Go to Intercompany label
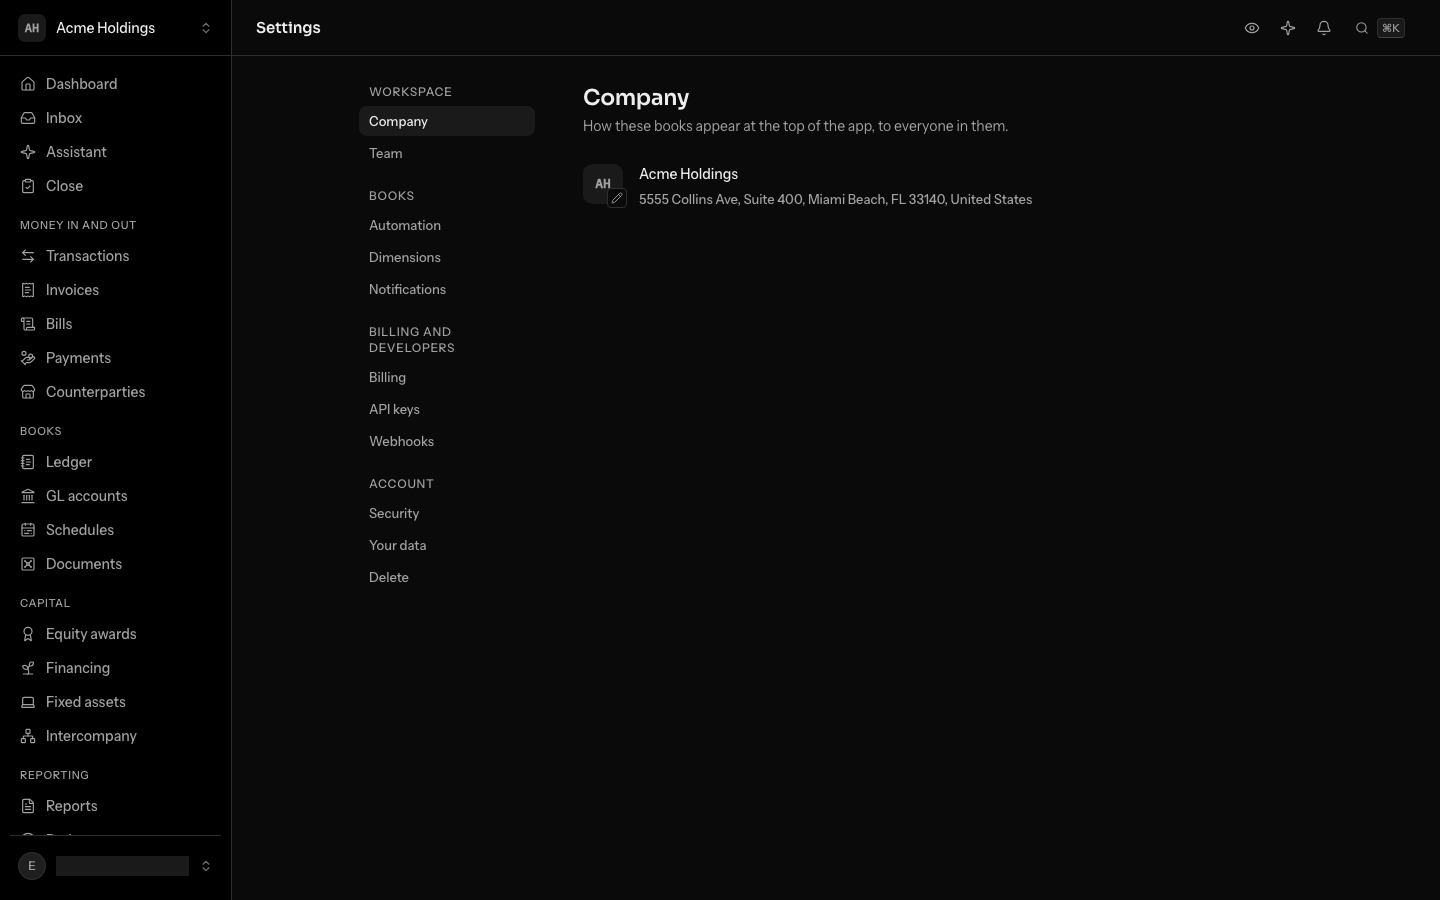Image resolution: width=1440 pixels, height=900 pixels. (91, 736)
